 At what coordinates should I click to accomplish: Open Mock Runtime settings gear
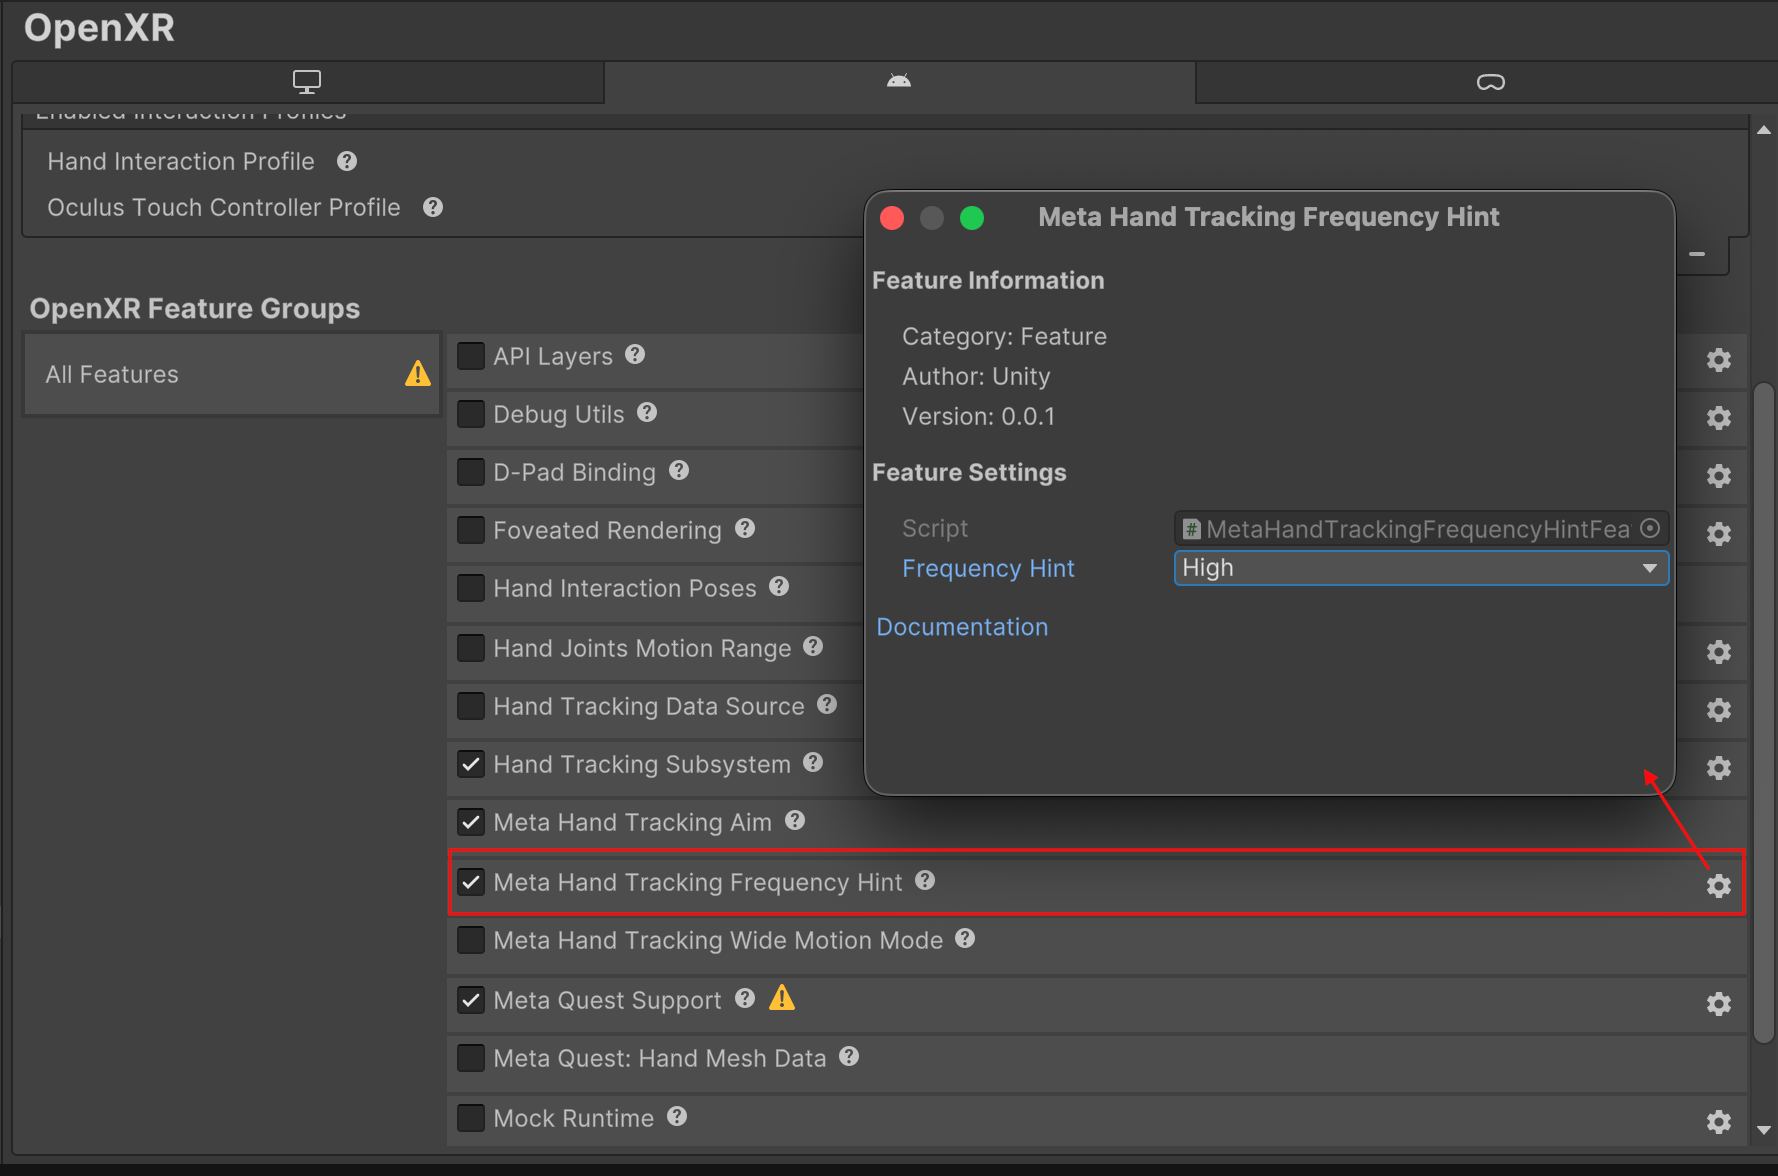[1719, 1122]
